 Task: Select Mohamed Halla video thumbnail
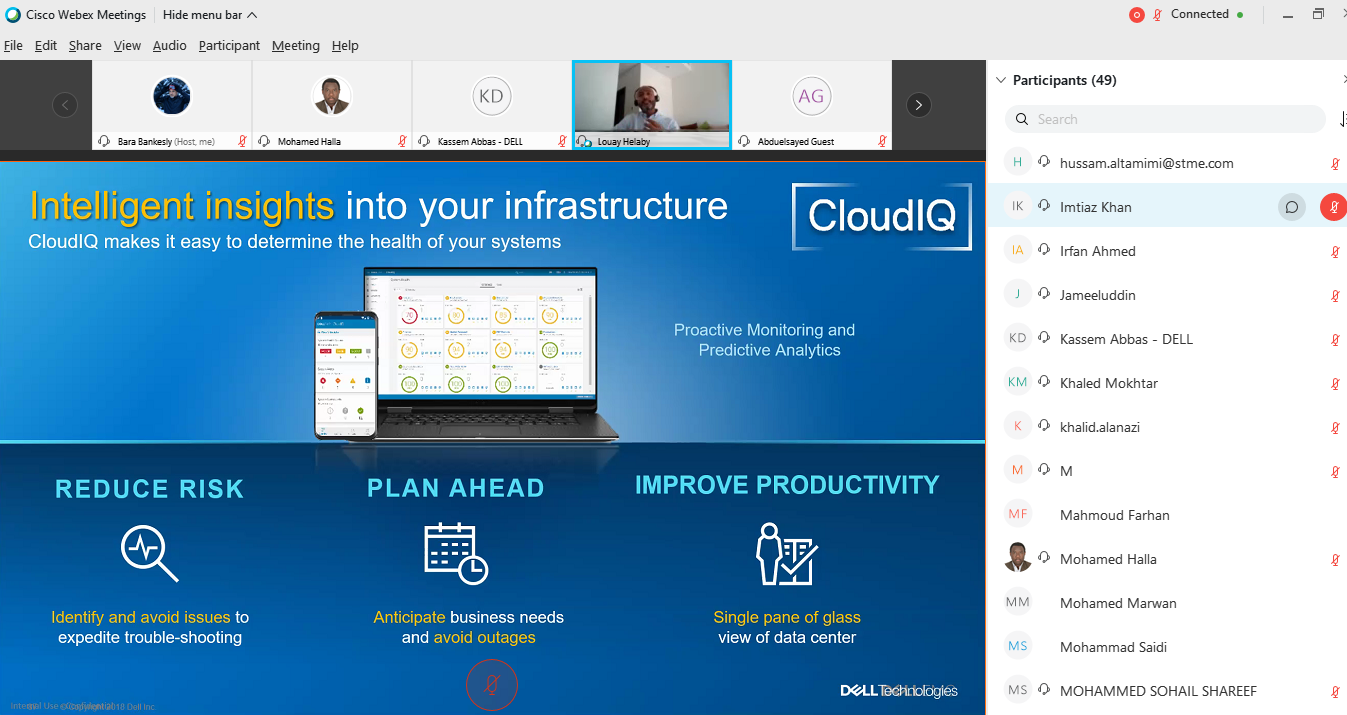(x=331, y=105)
